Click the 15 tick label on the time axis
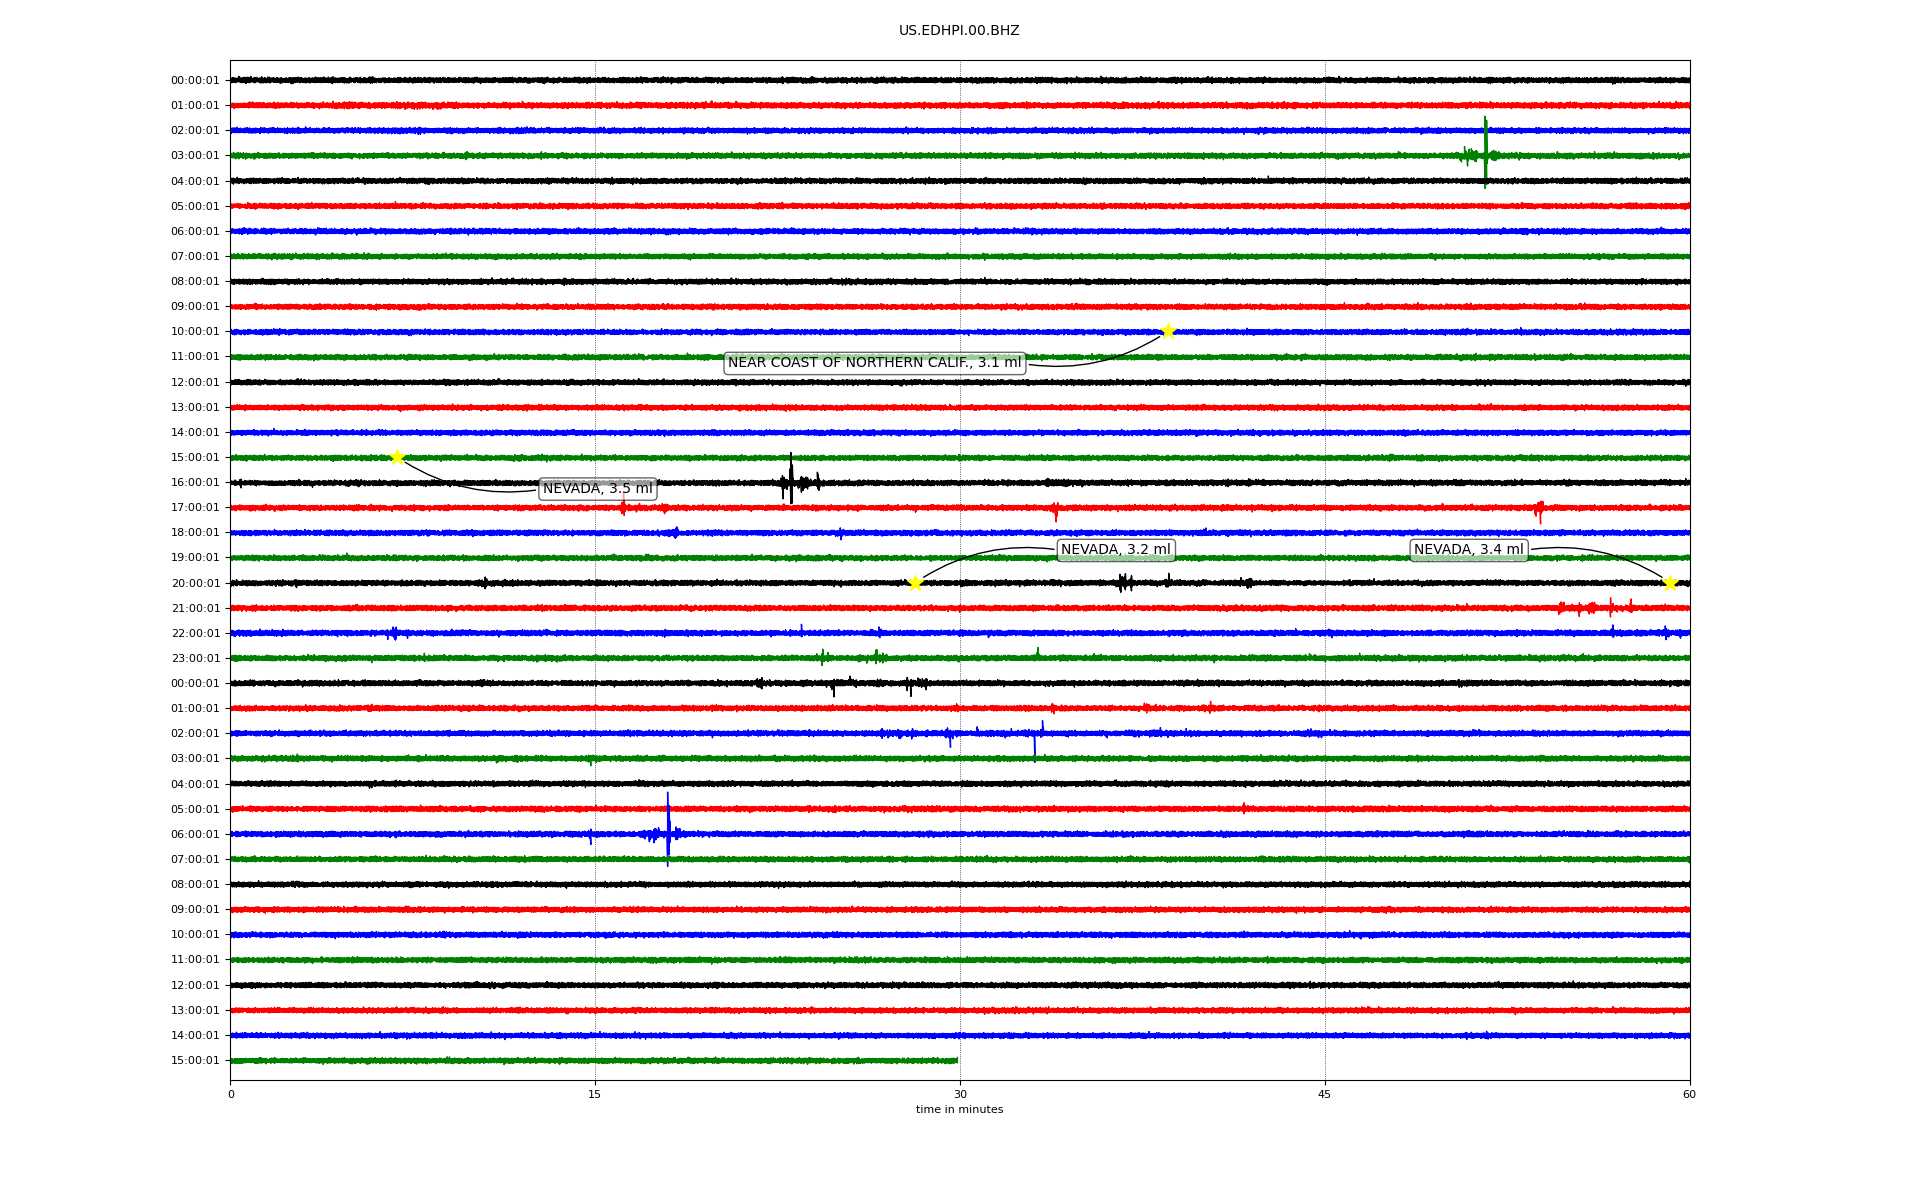The height and width of the screenshot is (1200, 1920). coord(595,1094)
